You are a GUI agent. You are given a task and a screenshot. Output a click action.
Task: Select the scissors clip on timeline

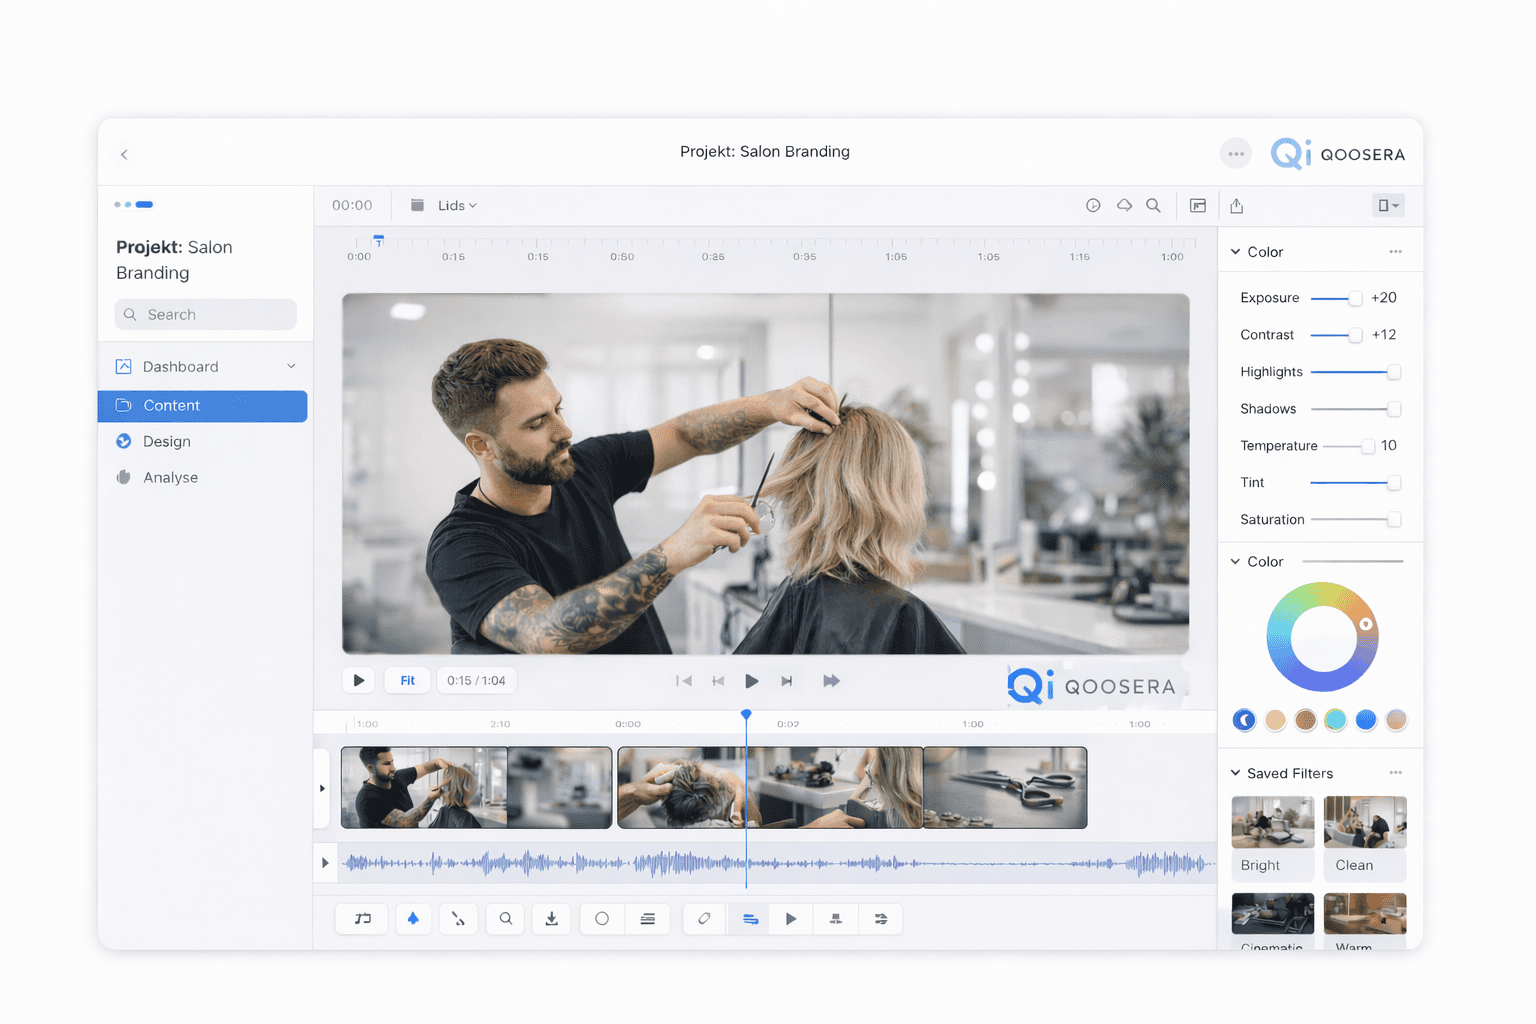coord(1004,788)
